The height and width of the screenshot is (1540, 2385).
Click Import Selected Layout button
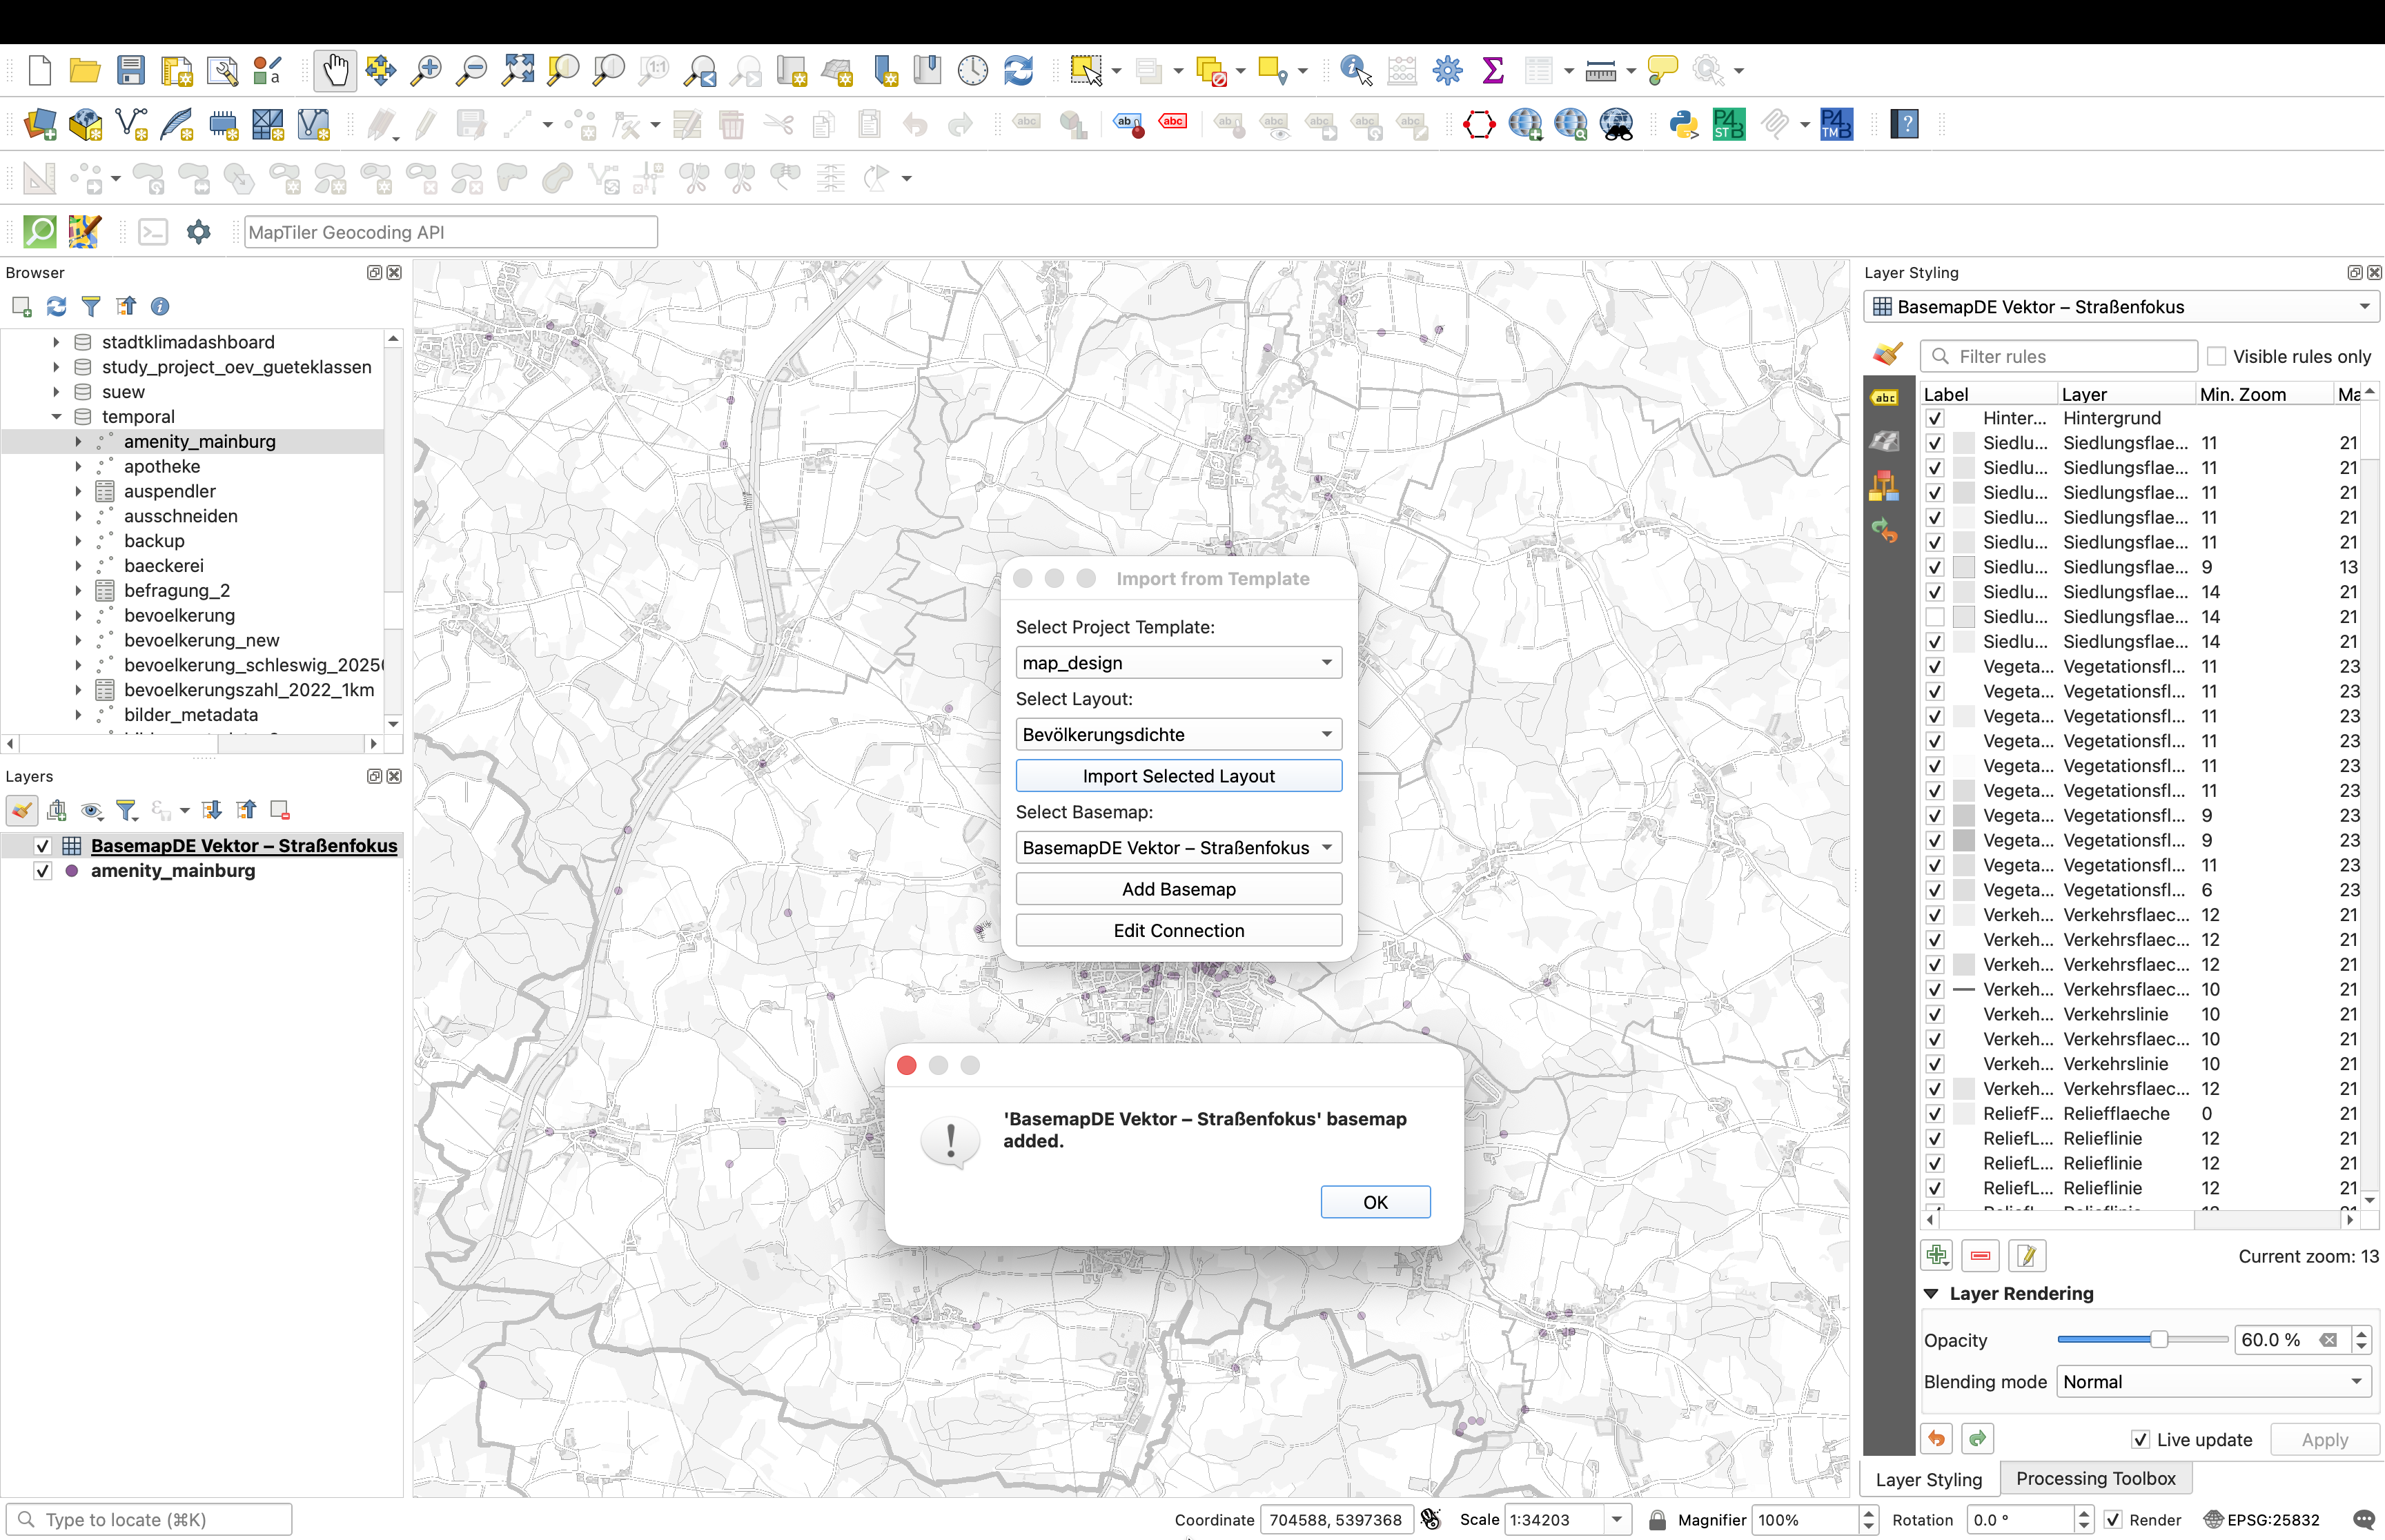click(x=1179, y=776)
